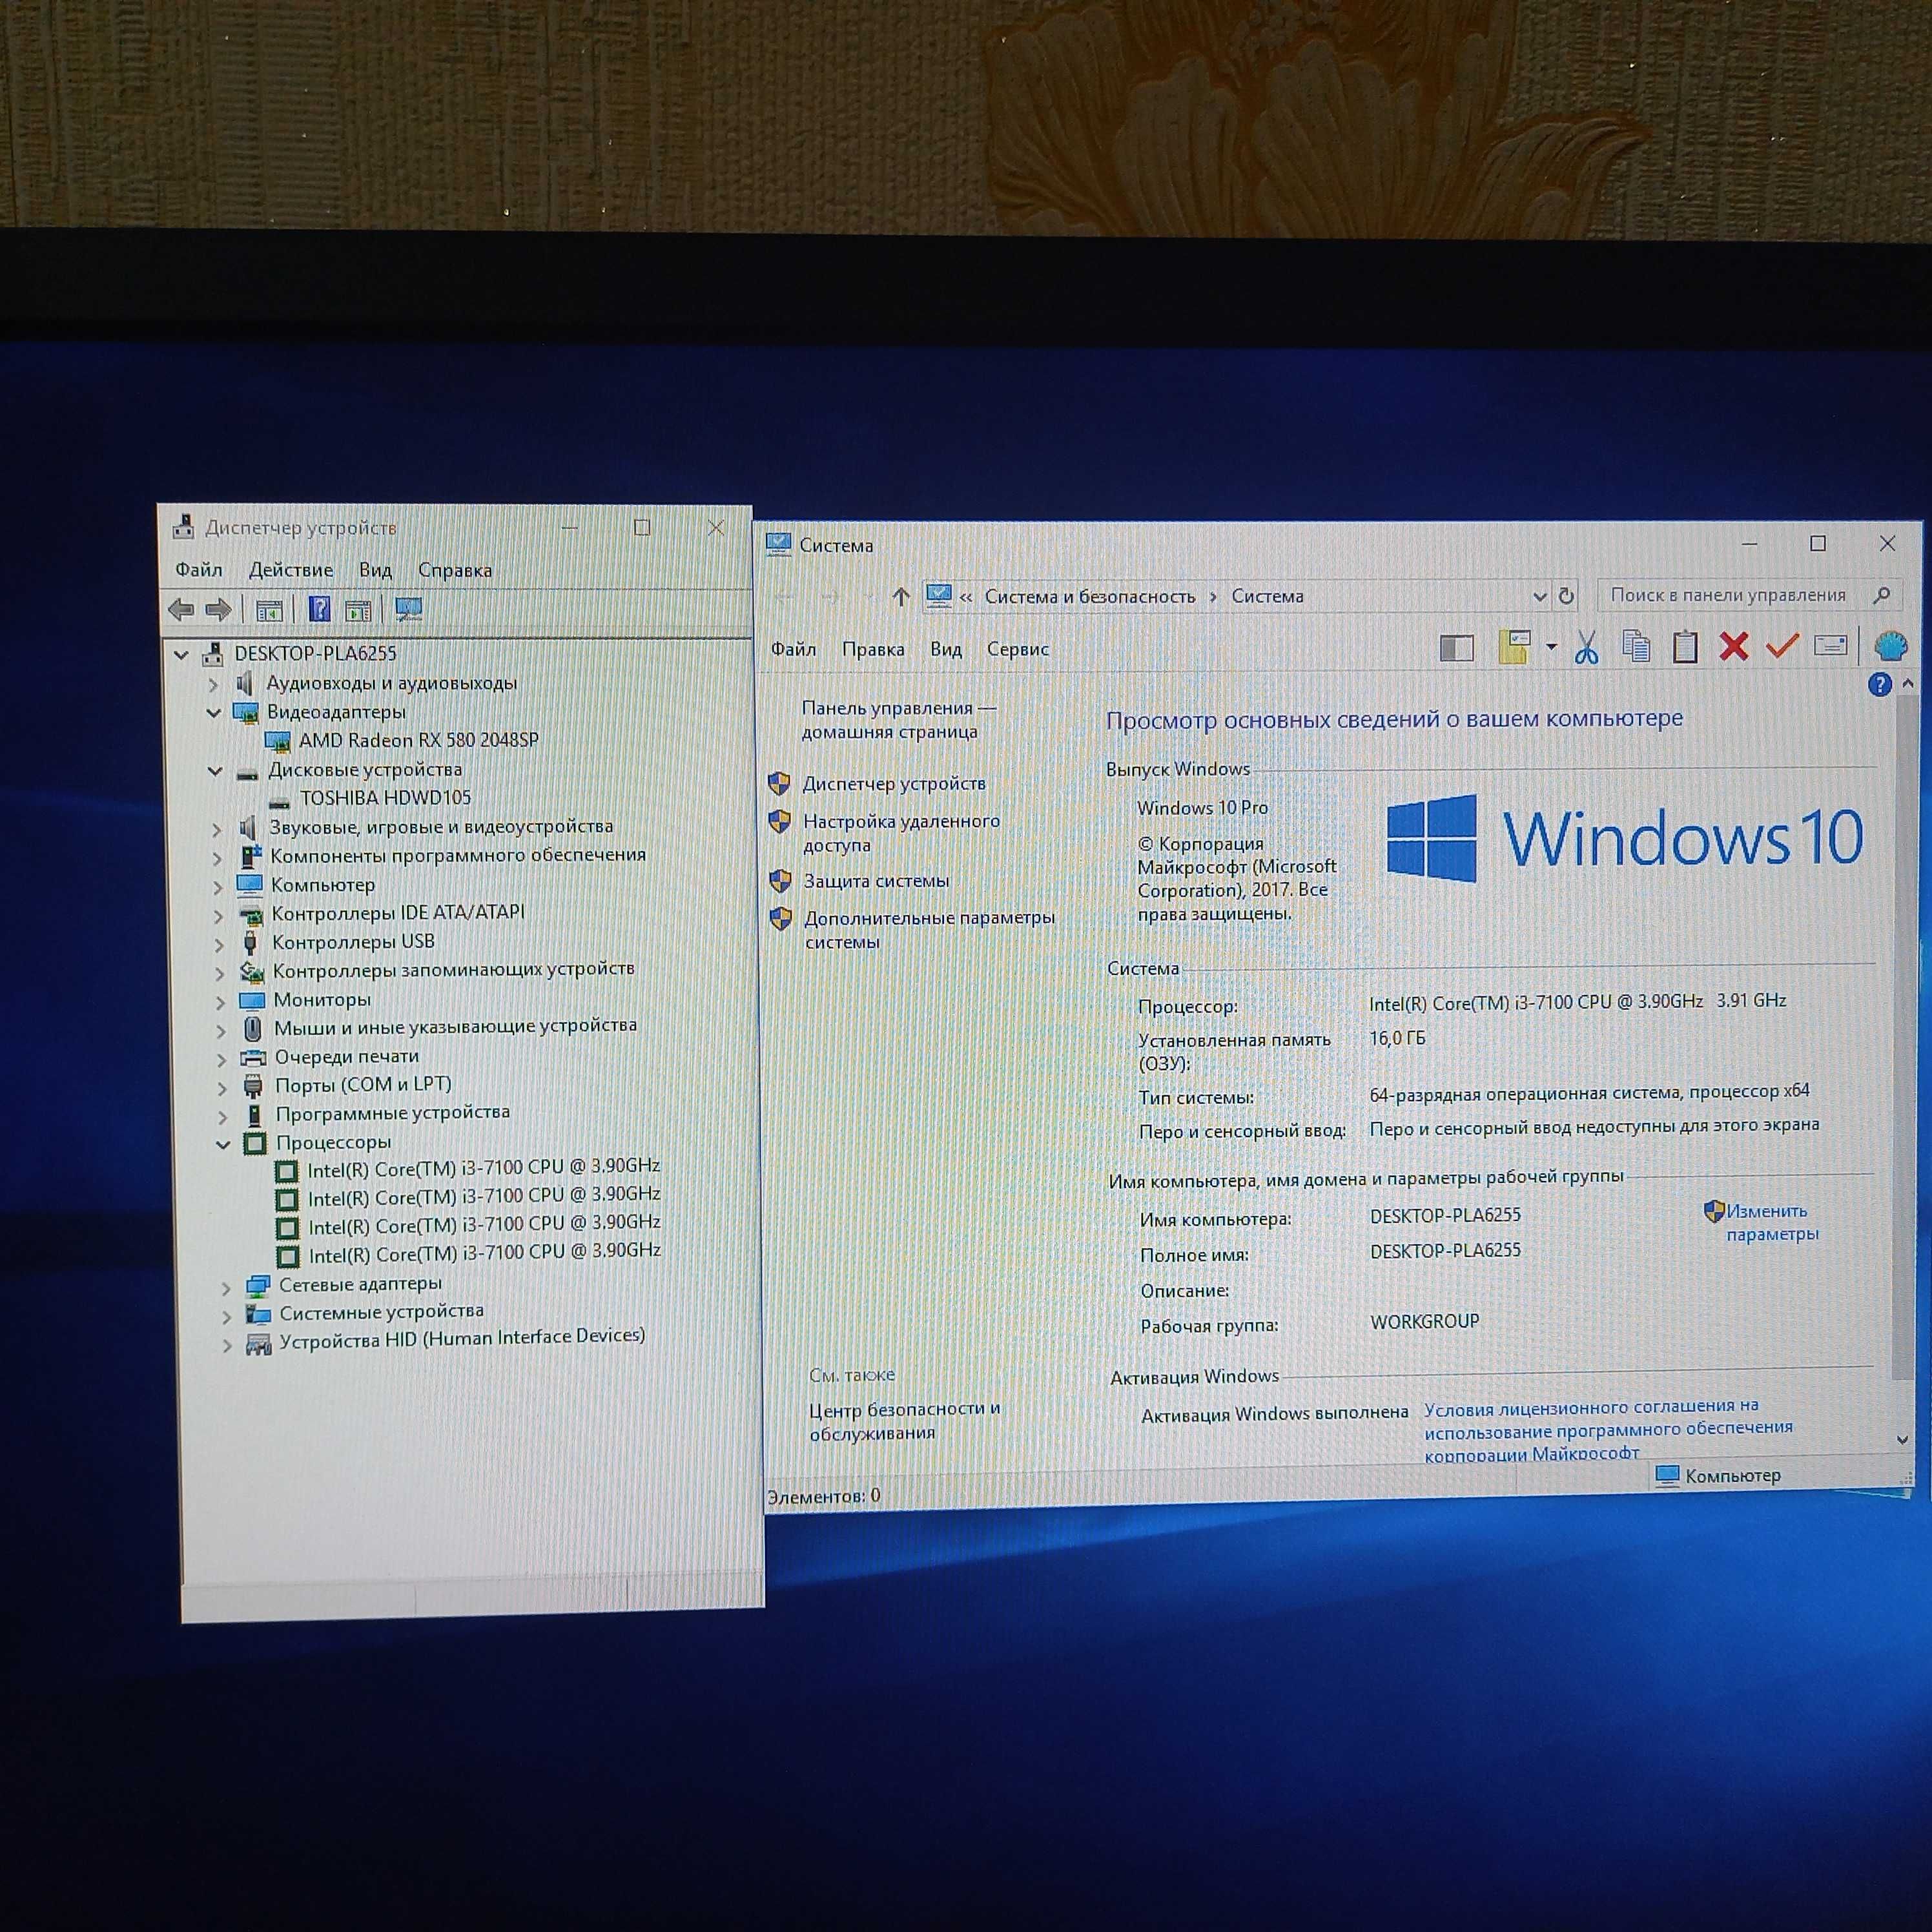Open dropdown arrow beside yellow properties icon
The image size is (1932, 1932).
point(1551,646)
